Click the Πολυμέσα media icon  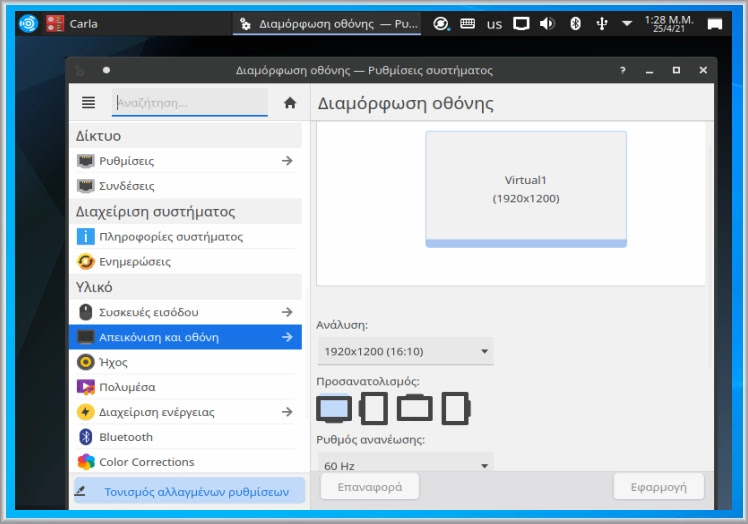(x=85, y=387)
